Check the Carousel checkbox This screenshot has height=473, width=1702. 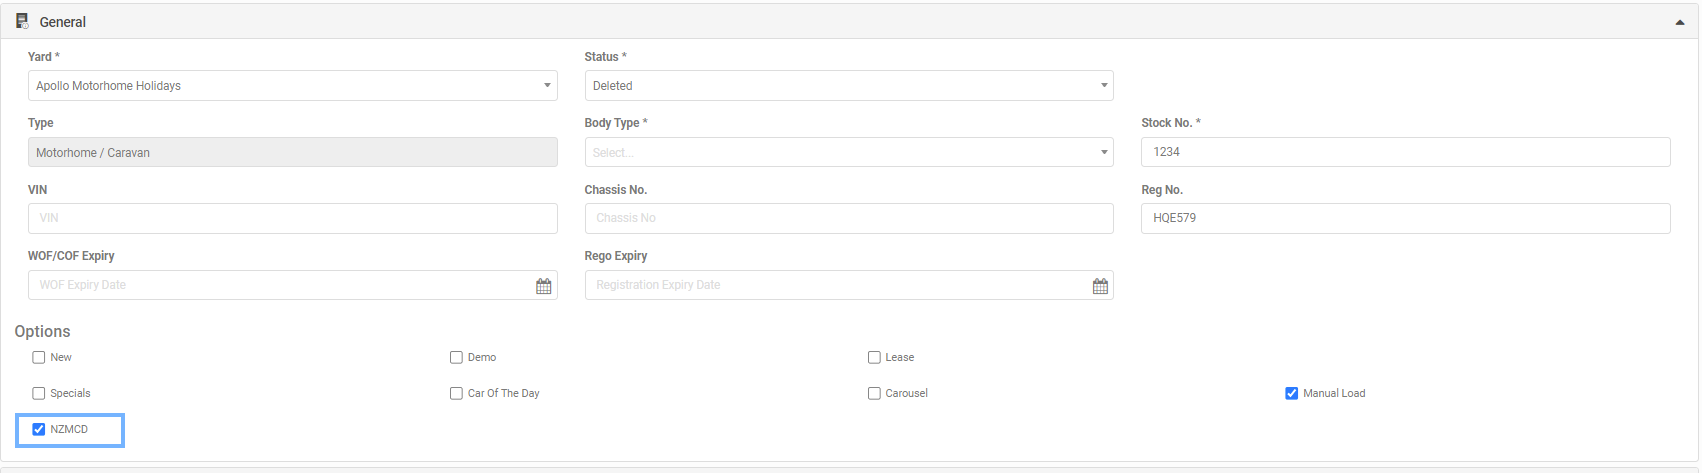tap(874, 393)
